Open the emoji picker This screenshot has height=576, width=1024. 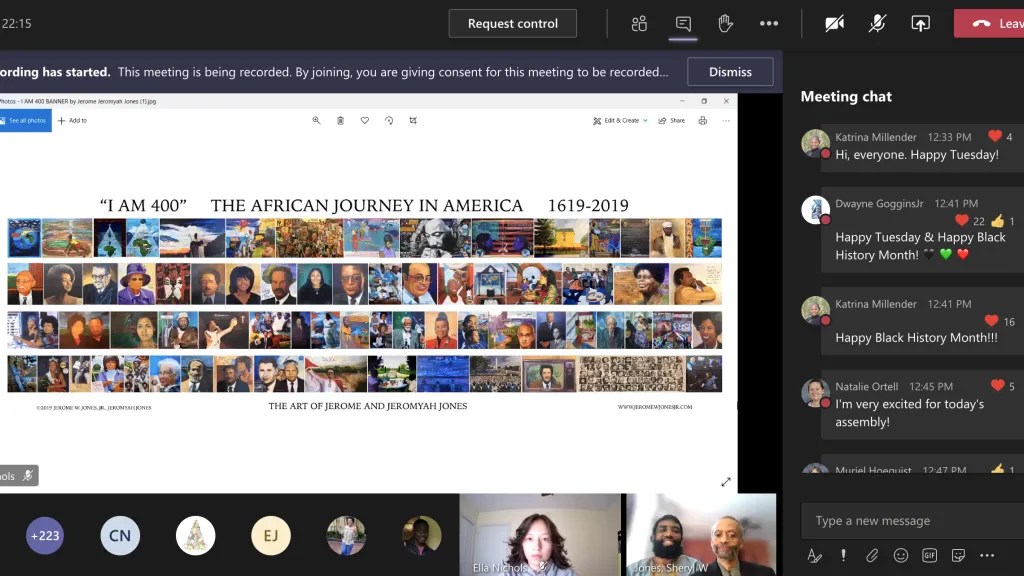pyautogui.click(x=901, y=556)
